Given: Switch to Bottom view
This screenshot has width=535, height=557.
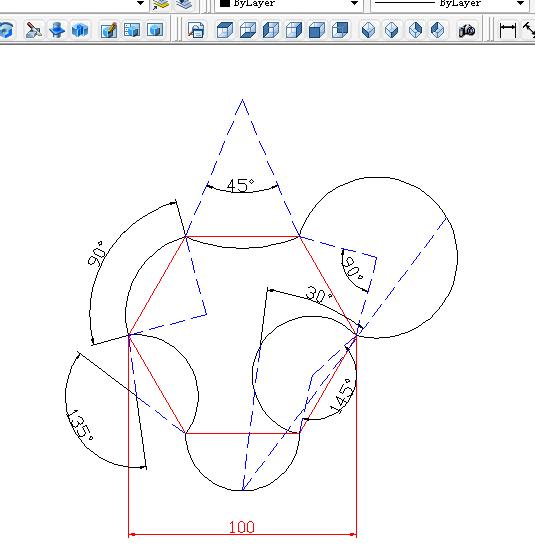Looking at the screenshot, I should pyautogui.click(x=248, y=30).
